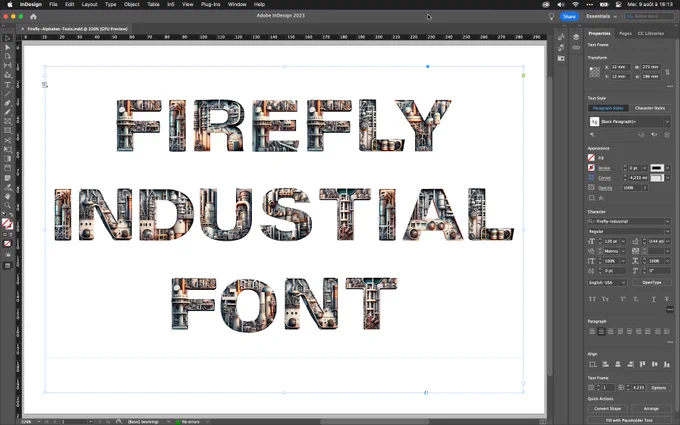Open the Essentials workspace dropdown

pos(602,16)
